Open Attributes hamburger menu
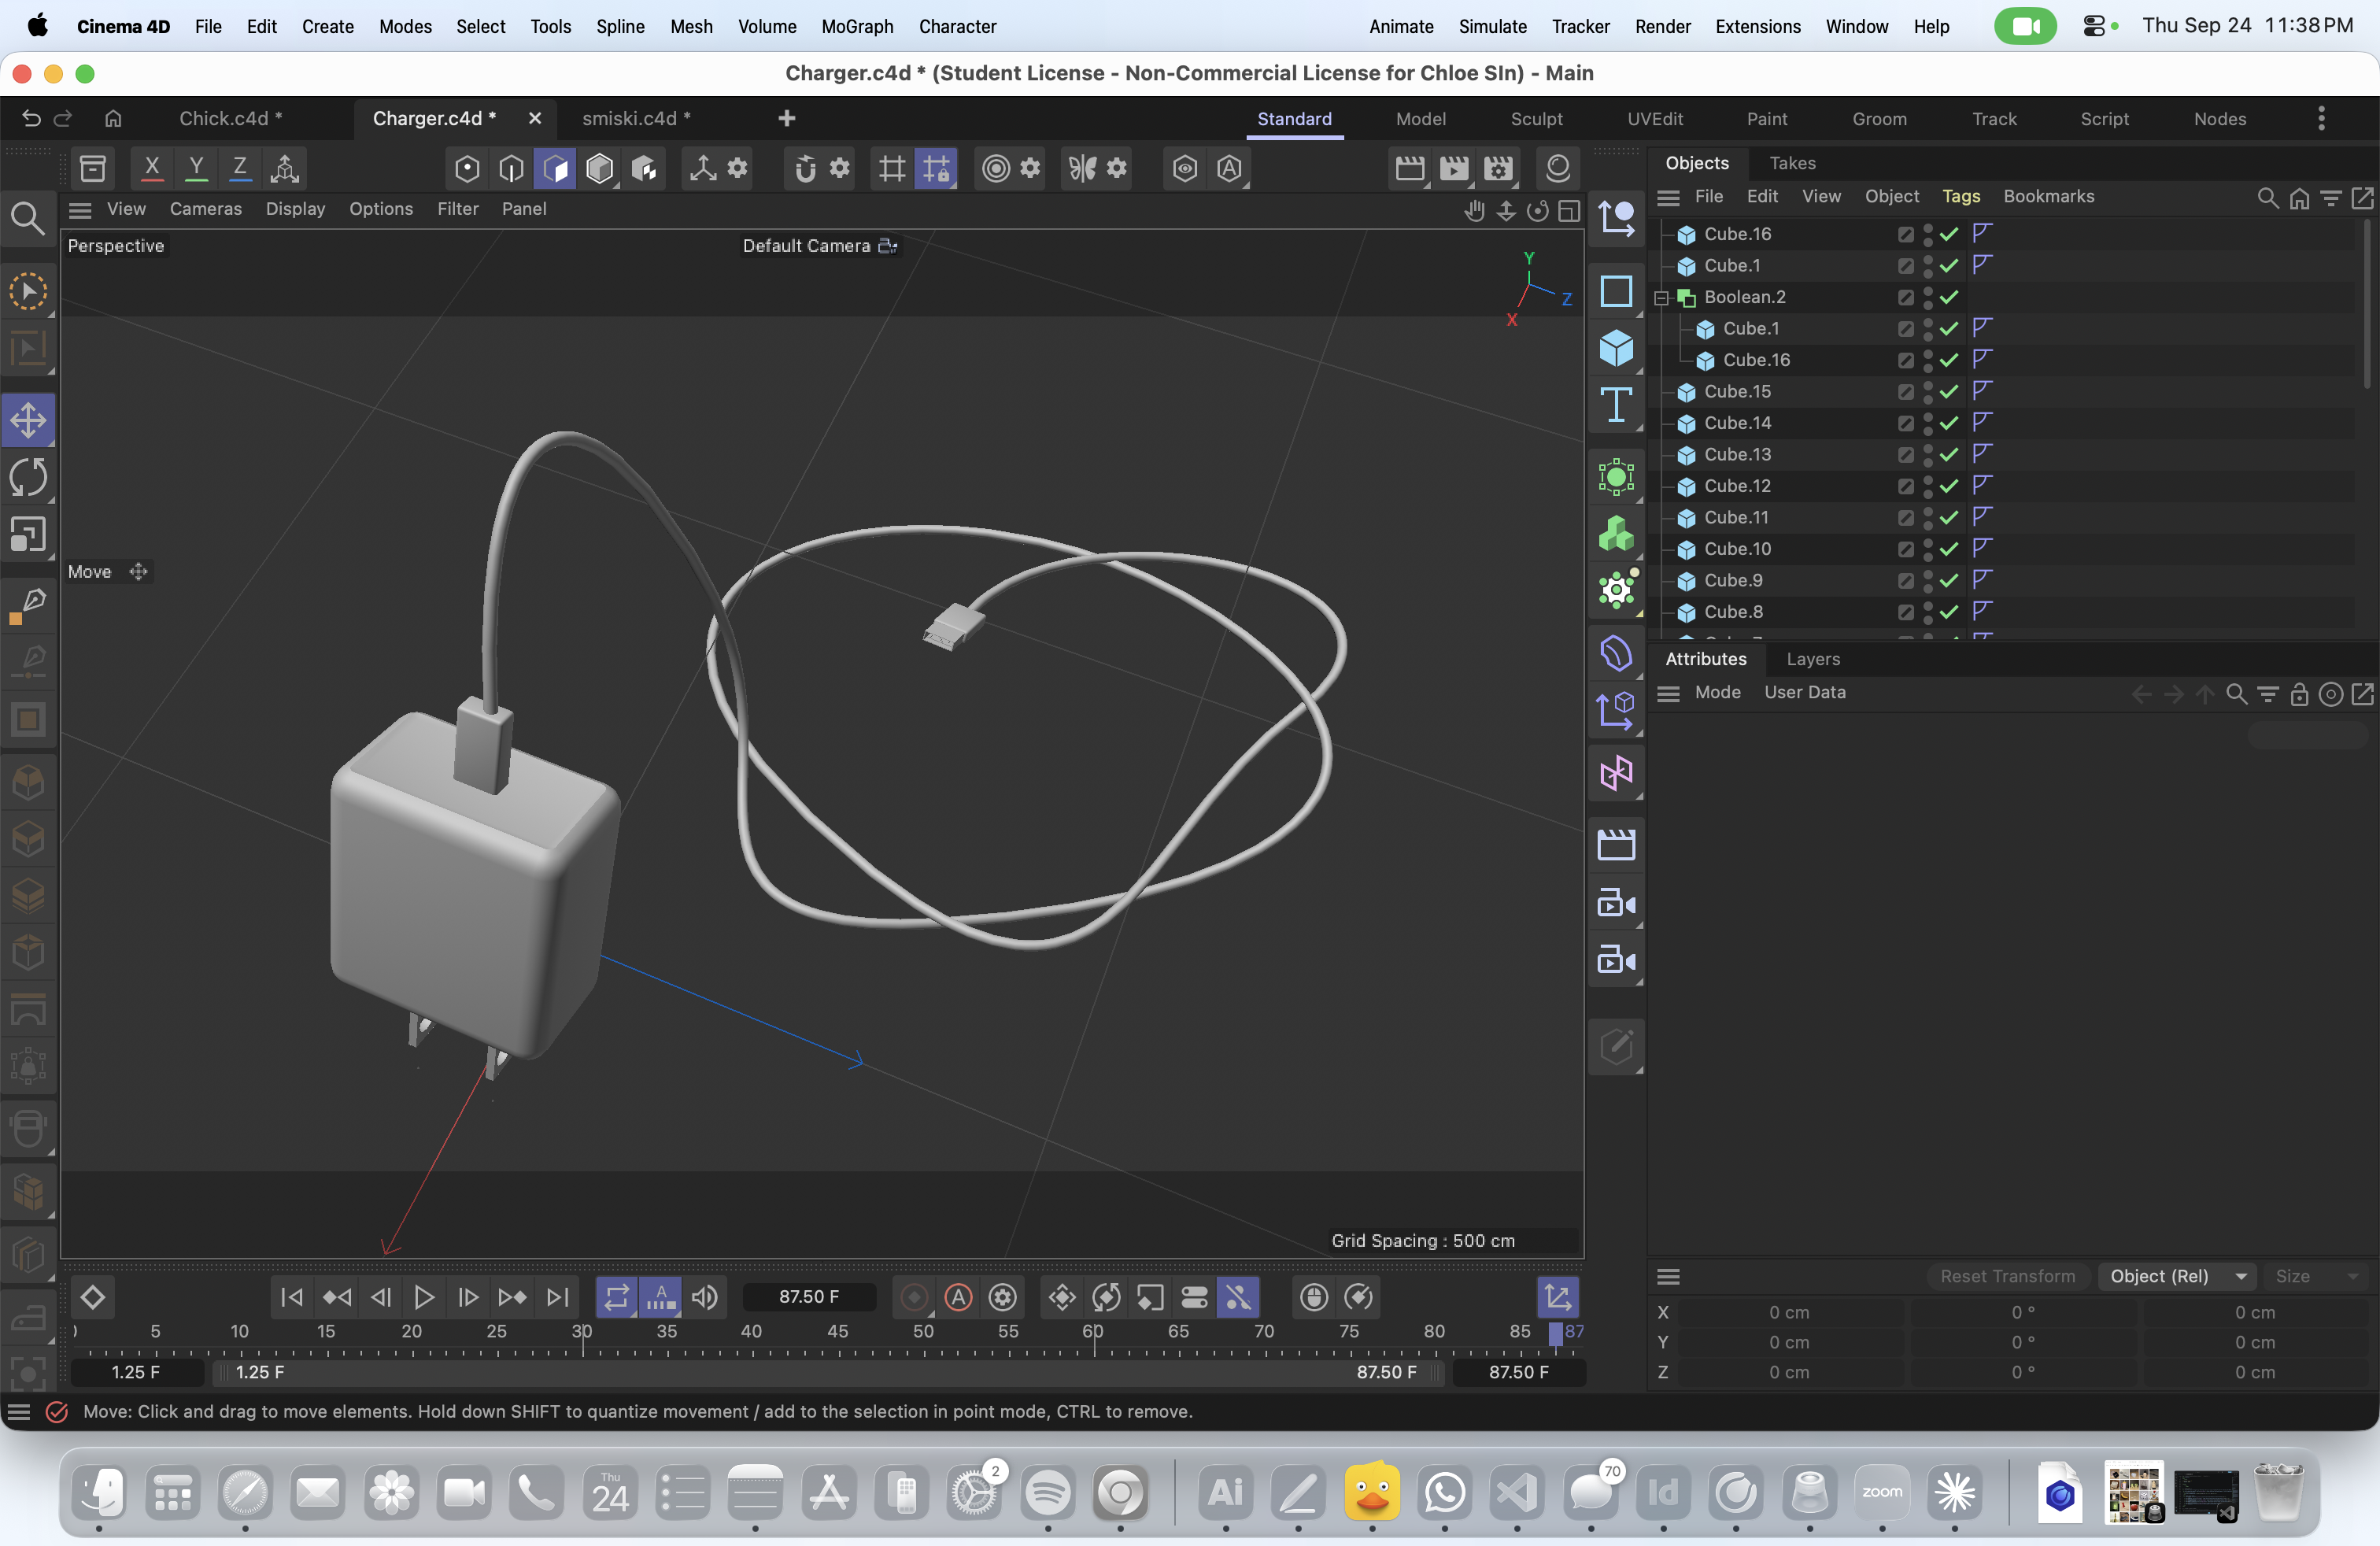 (1668, 693)
